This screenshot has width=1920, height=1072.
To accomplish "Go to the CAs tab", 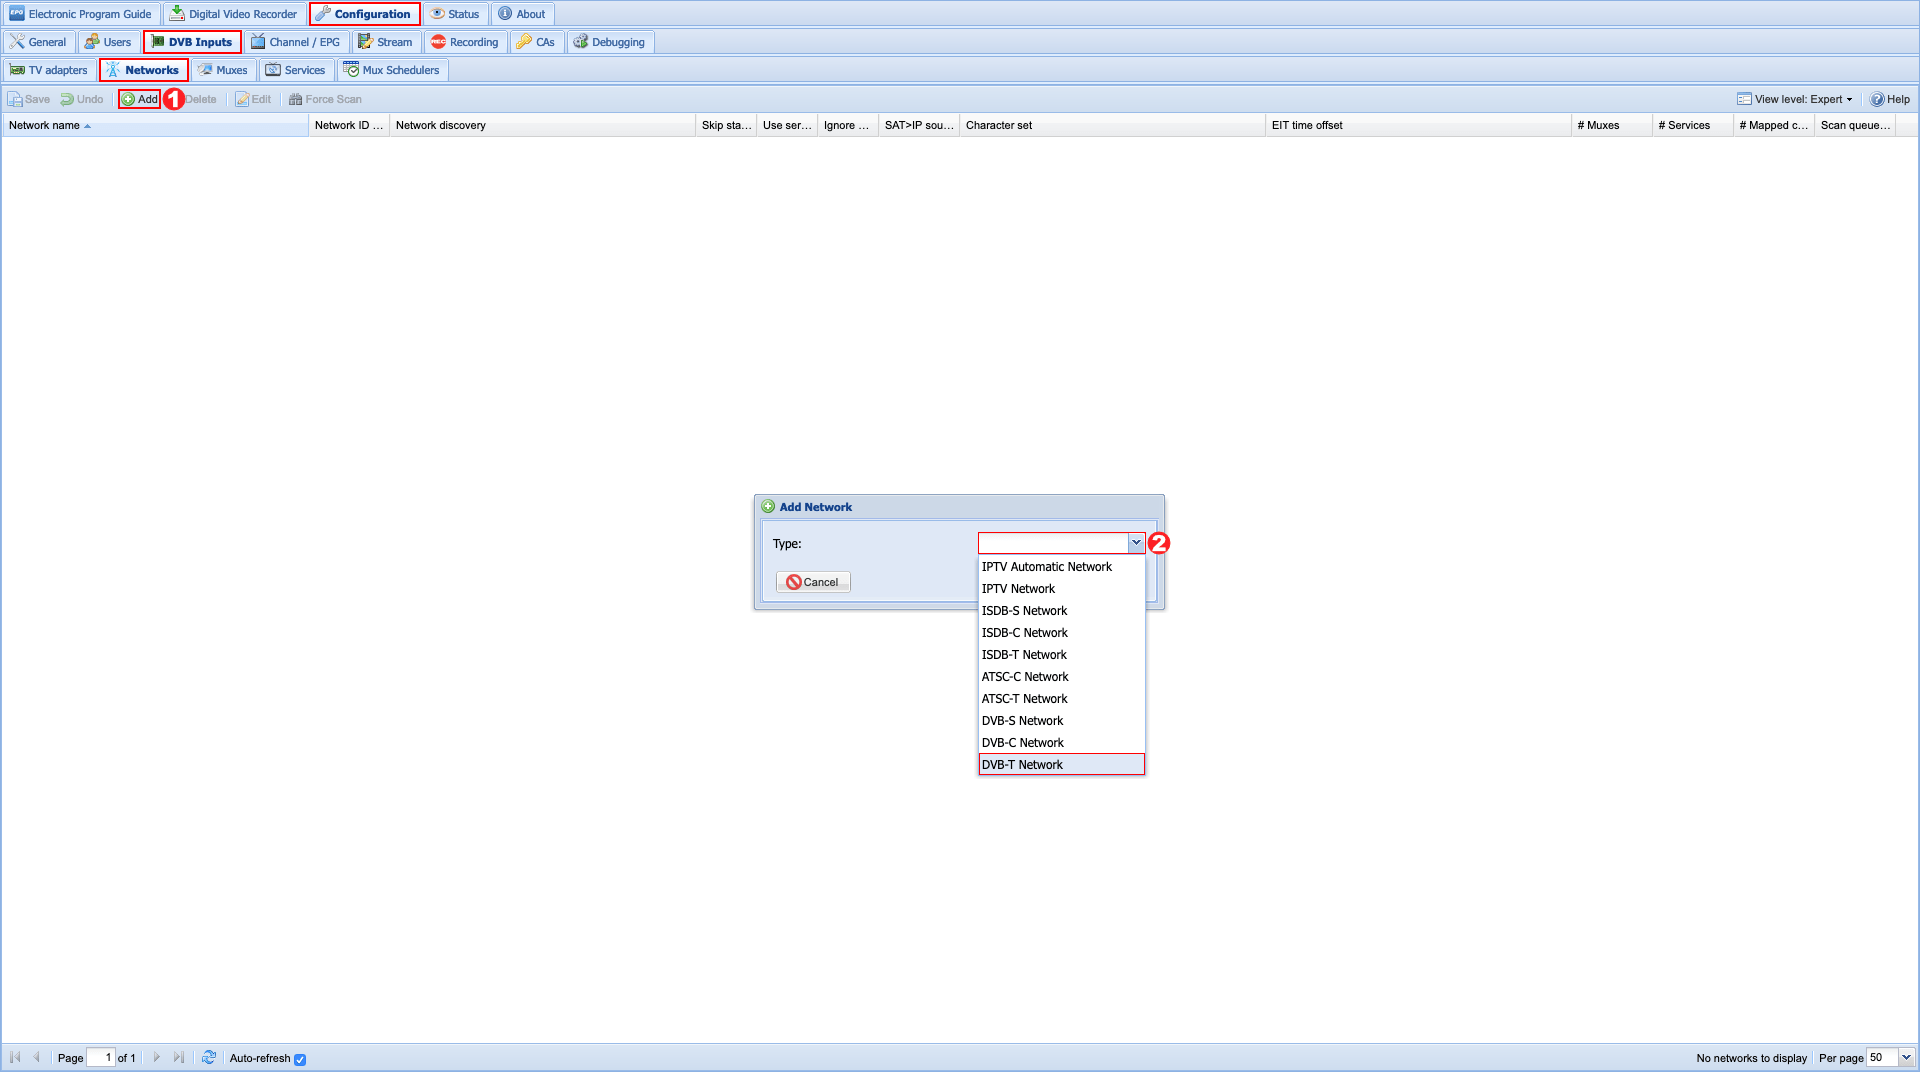I will (536, 42).
